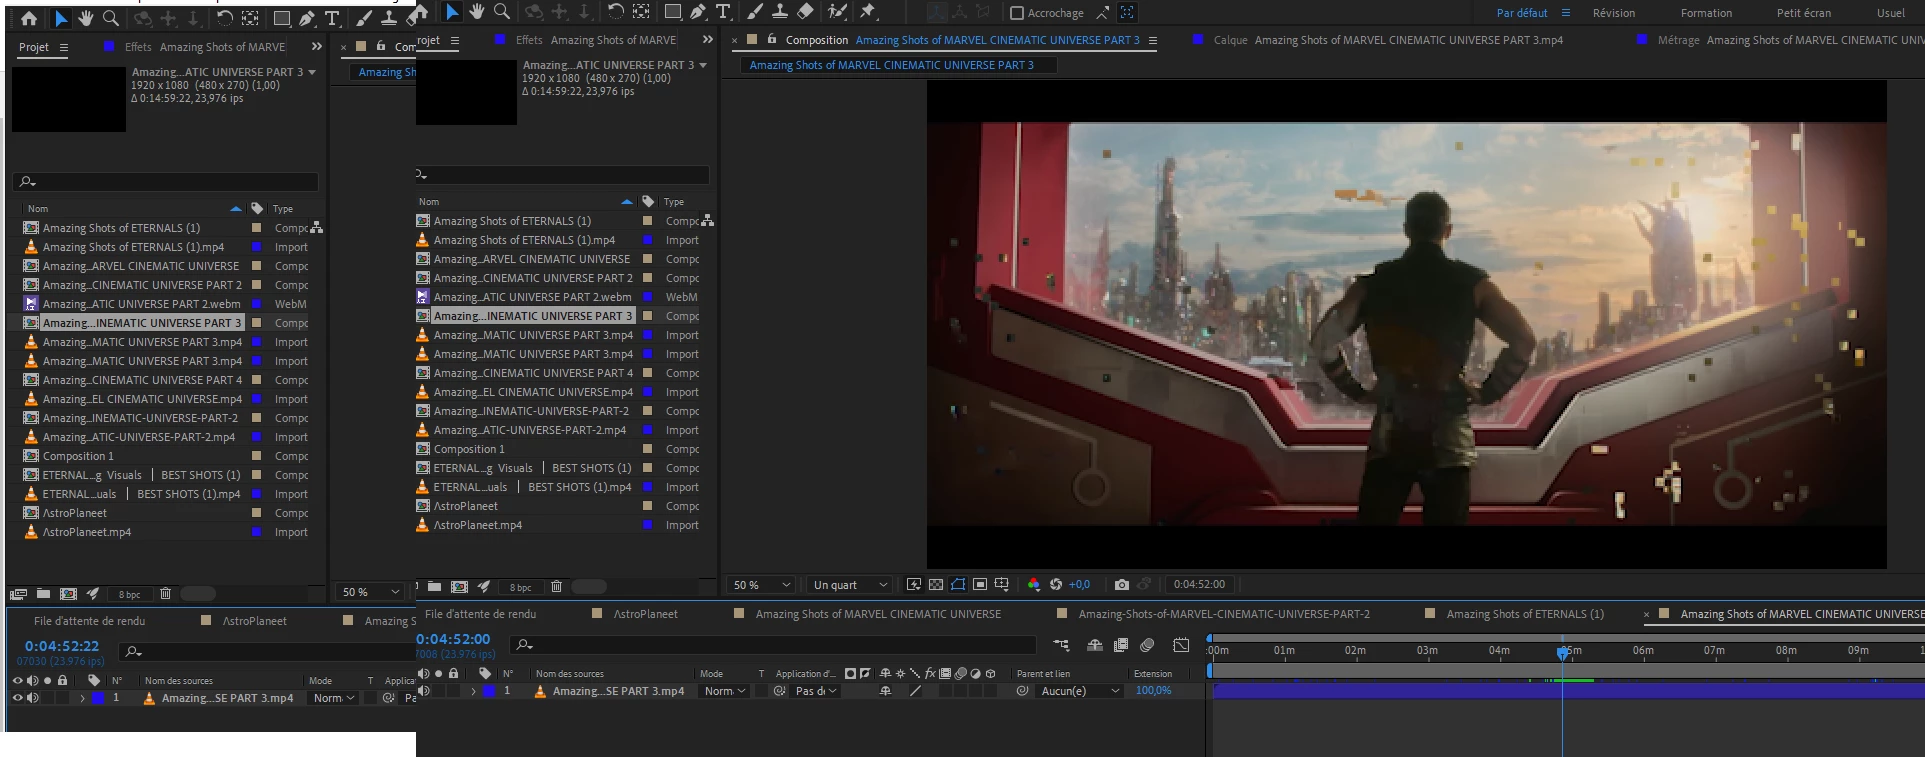Screen dimensions: 1925x757
Task: Click 8 bpc color depth button in right Project panel
Action: point(520,588)
